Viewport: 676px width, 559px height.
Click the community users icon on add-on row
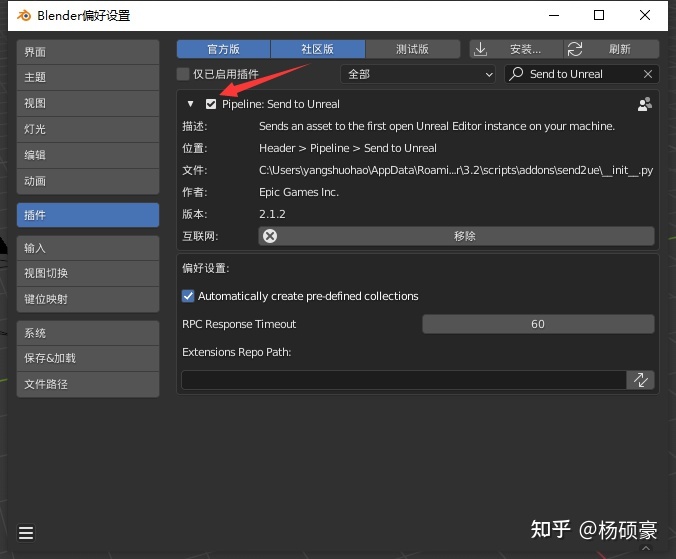[645, 104]
